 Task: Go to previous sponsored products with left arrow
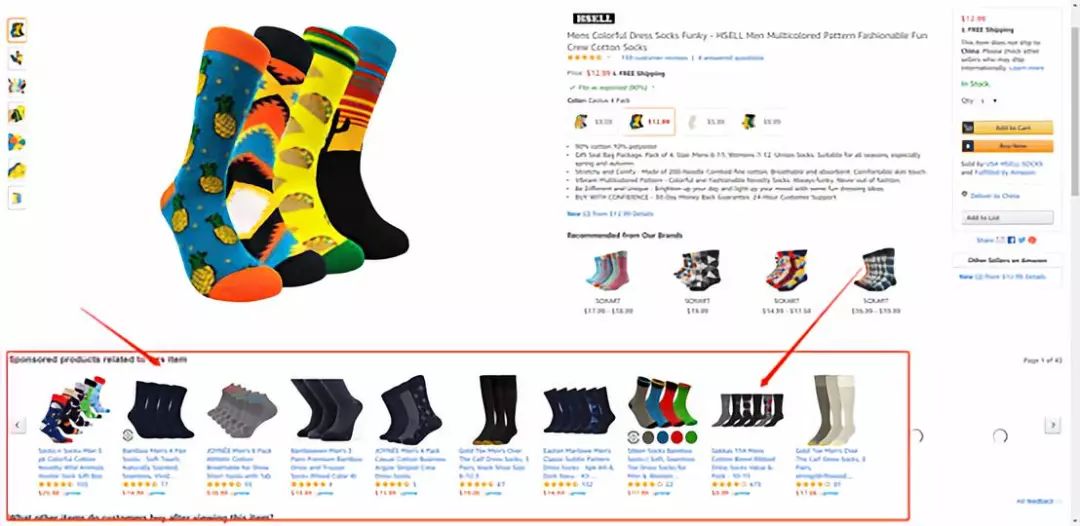point(19,425)
